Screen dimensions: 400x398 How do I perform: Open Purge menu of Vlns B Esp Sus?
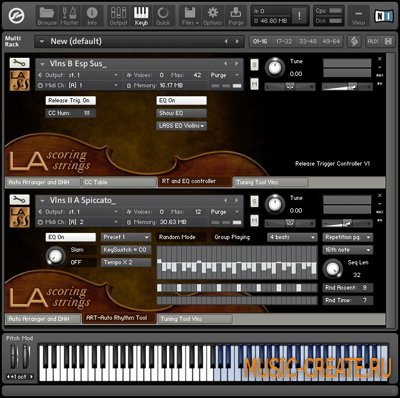click(x=226, y=75)
